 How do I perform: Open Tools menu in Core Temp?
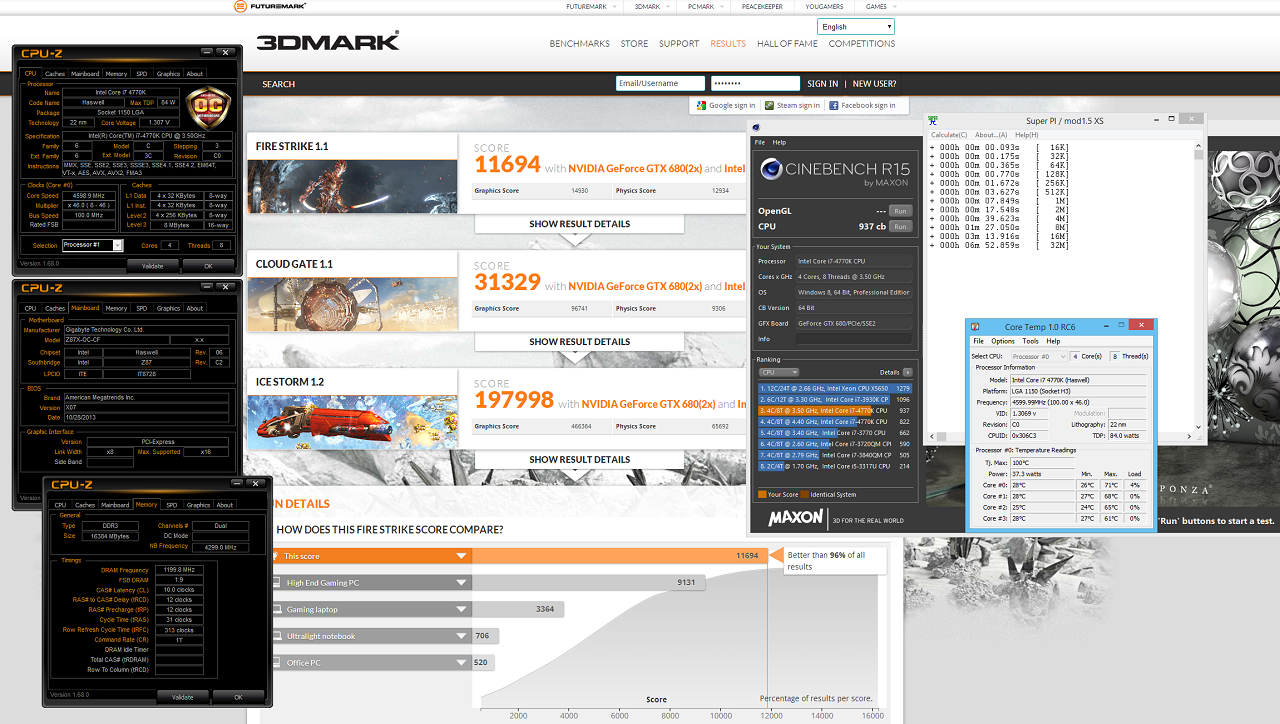click(x=1031, y=341)
